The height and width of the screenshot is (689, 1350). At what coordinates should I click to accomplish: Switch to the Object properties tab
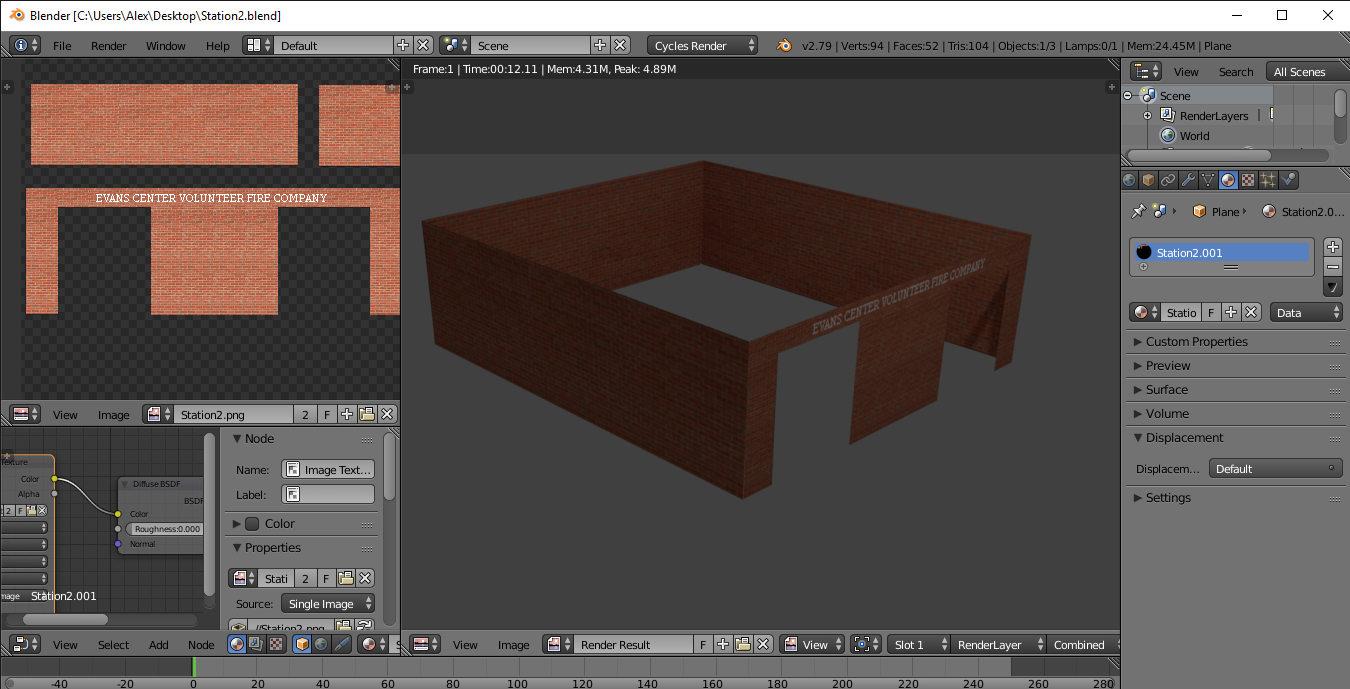[1149, 180]
